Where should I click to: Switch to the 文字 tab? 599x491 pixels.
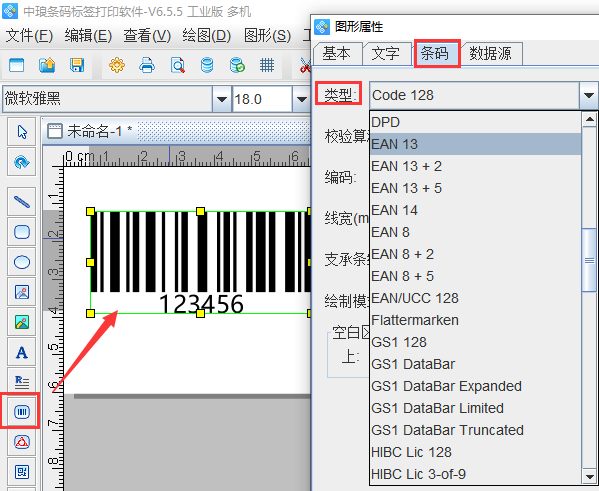[x=386, y=53]
